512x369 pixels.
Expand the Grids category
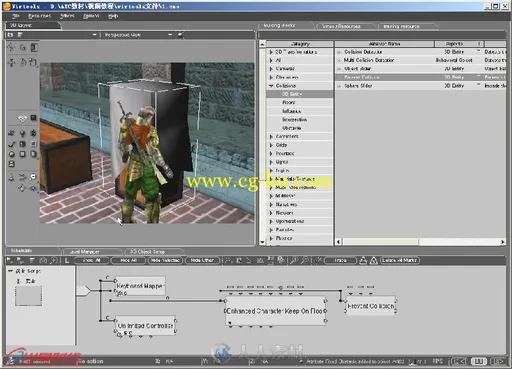(271, 145)
